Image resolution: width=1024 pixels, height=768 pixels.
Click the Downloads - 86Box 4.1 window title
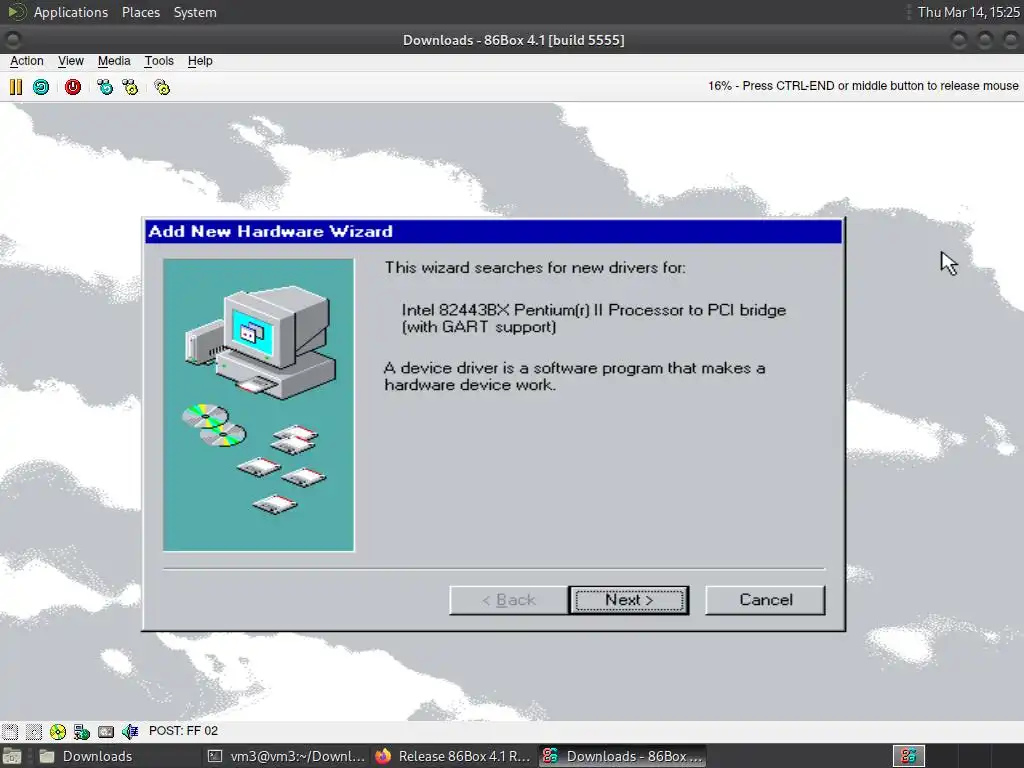[513, 40]
